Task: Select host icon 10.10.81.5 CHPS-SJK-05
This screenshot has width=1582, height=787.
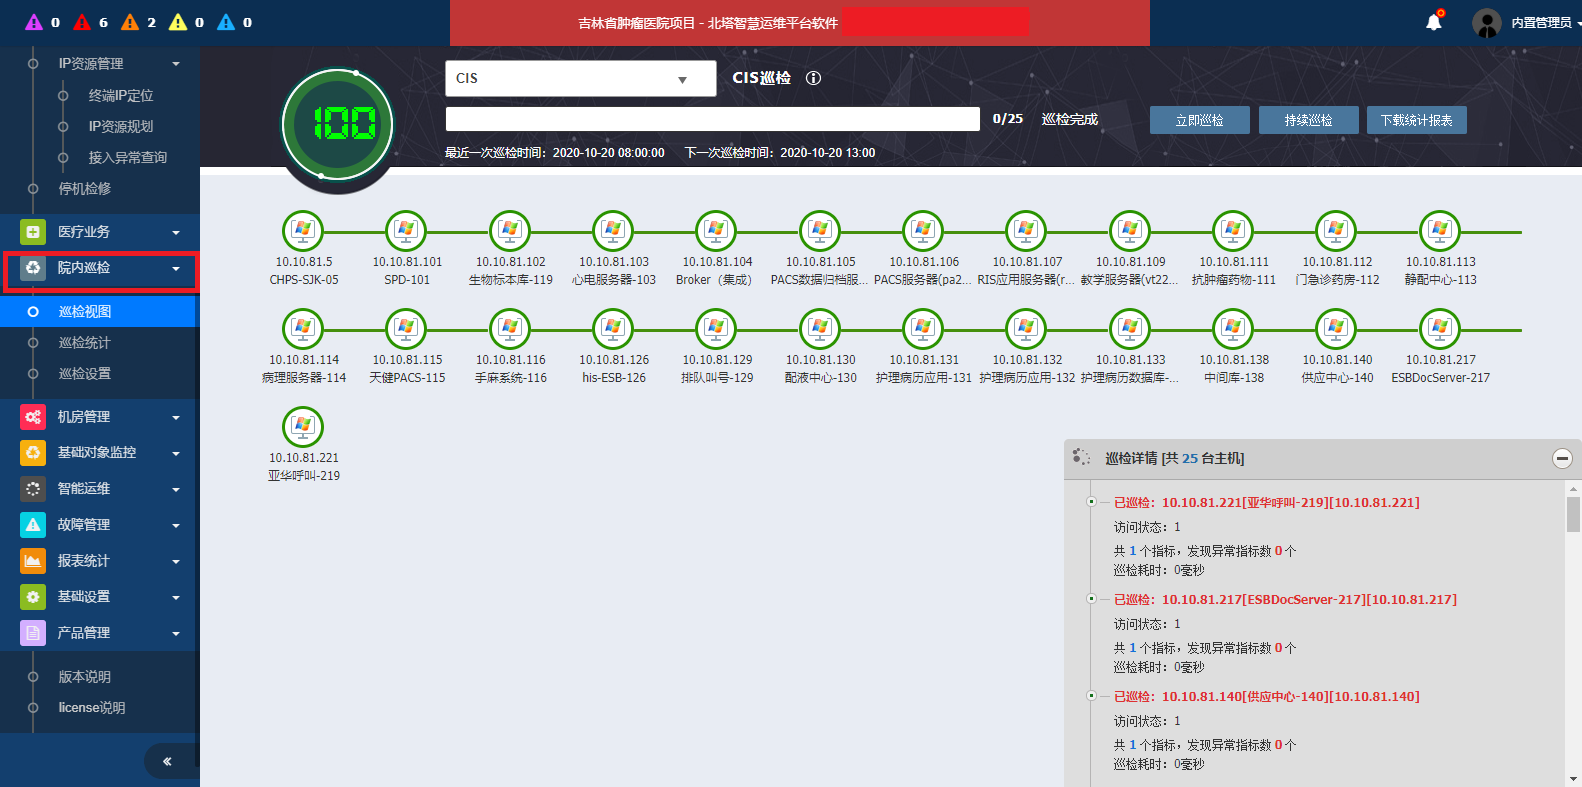Action: tap(303, 231)
